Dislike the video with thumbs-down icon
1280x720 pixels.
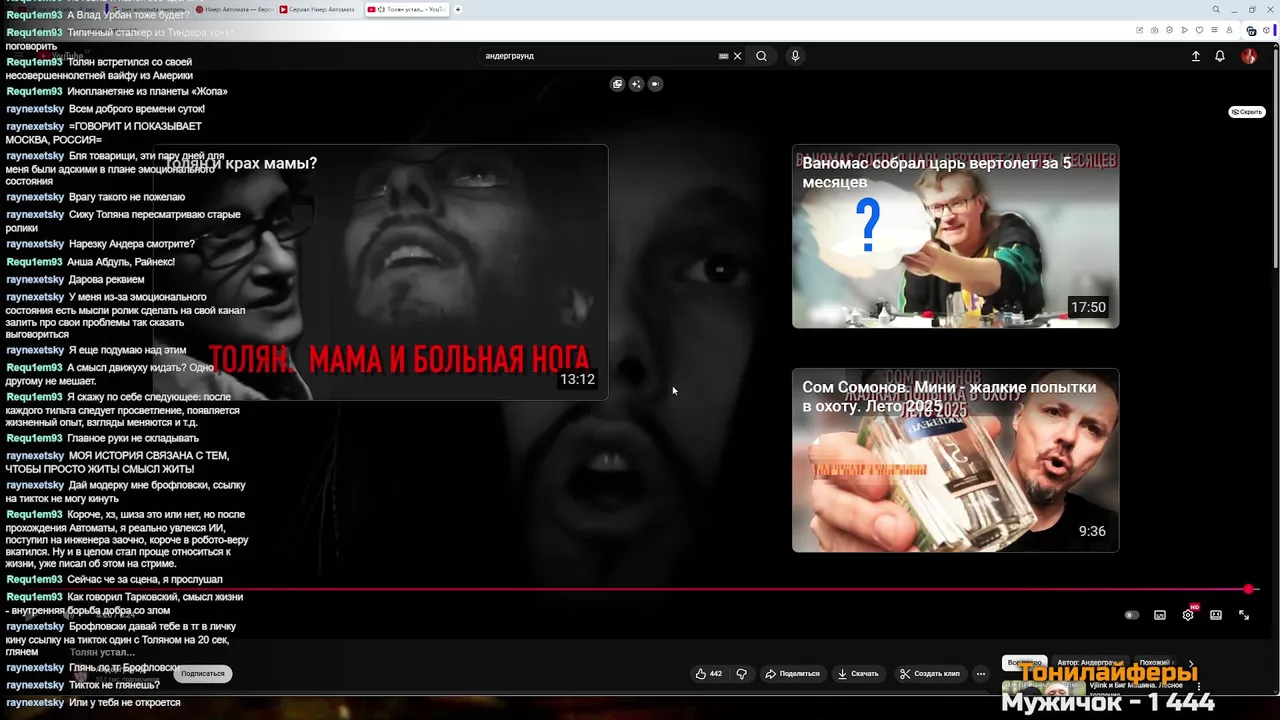[741, 674]
